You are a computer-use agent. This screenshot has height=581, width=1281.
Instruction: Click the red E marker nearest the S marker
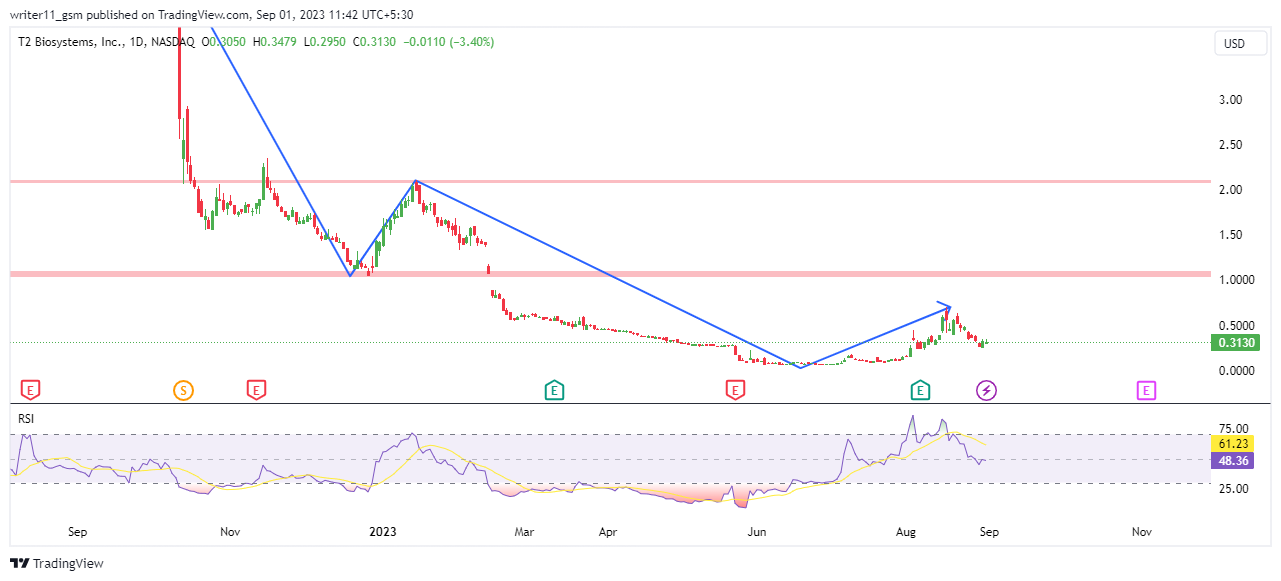[256, 390]
